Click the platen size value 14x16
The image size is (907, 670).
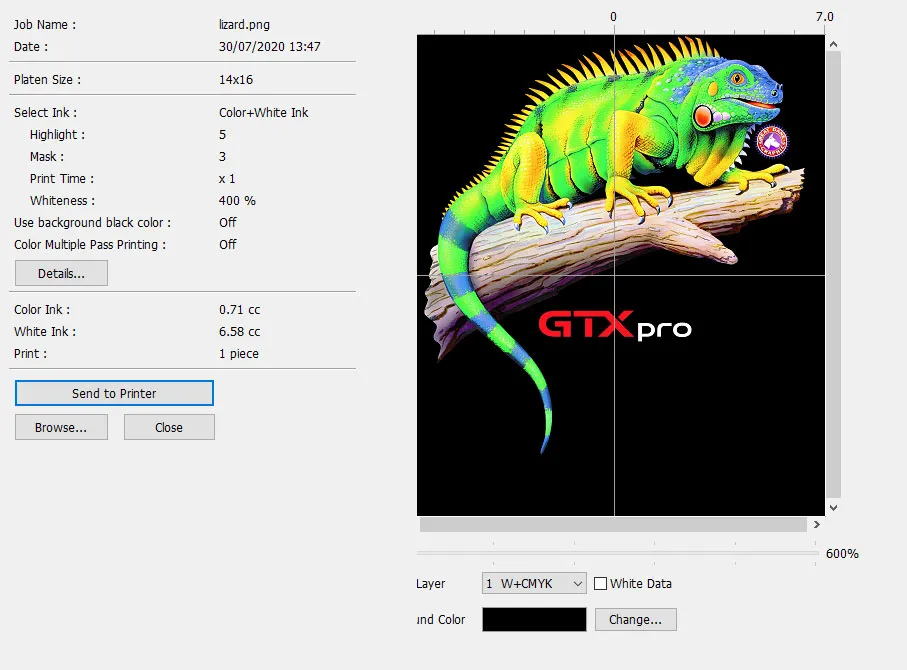236,79
